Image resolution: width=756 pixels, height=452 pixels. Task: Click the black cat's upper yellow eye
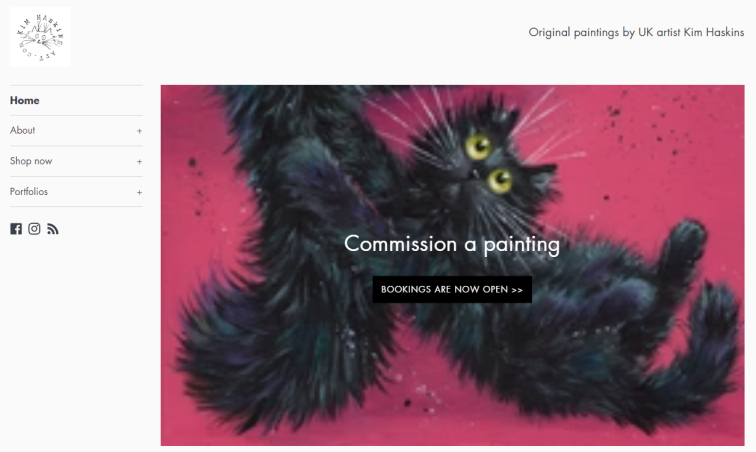point(478,146)
